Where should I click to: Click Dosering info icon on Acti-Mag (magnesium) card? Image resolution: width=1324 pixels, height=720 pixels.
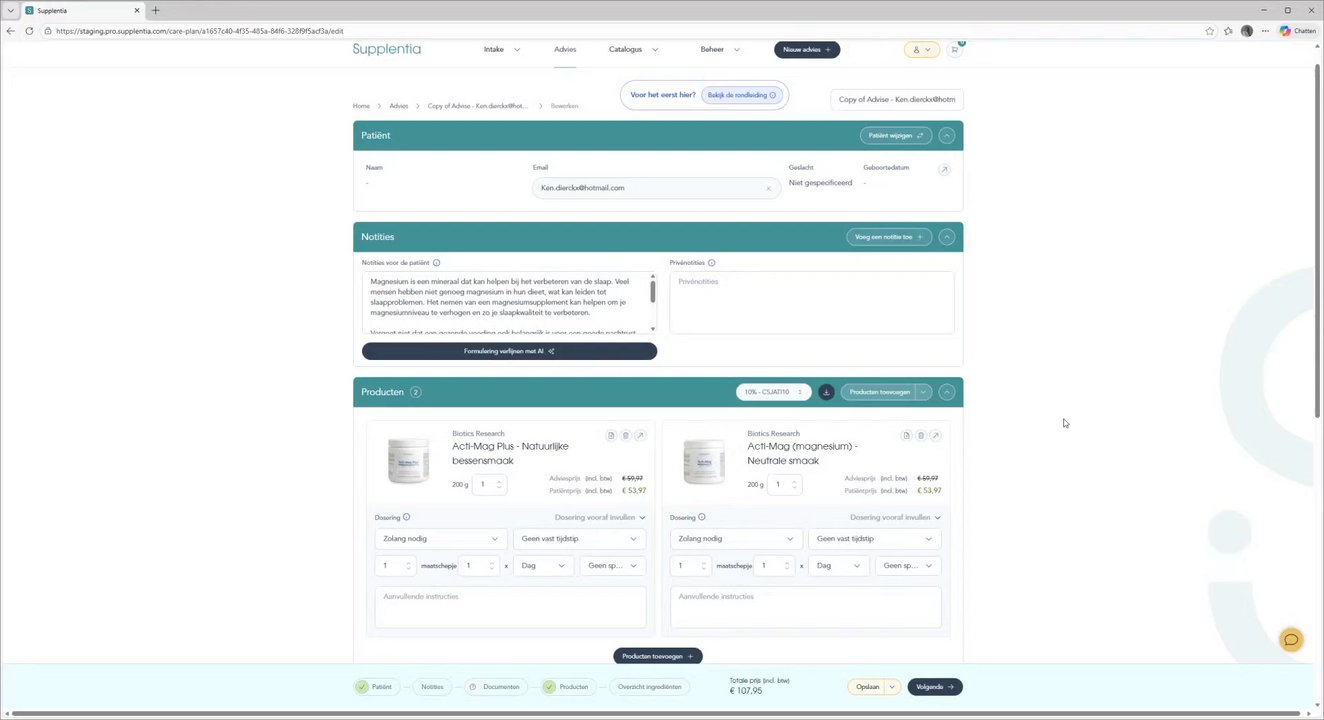pyautogui.click(x=702, y=517)
